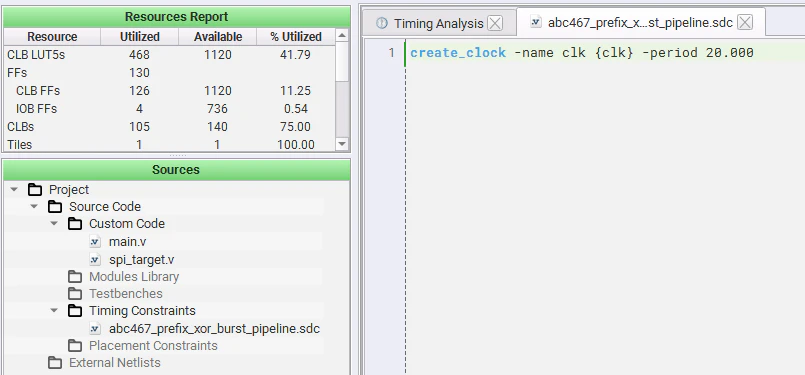
Task: Click the create_clock keyword in editor
Action: click(x=458, y=52)
